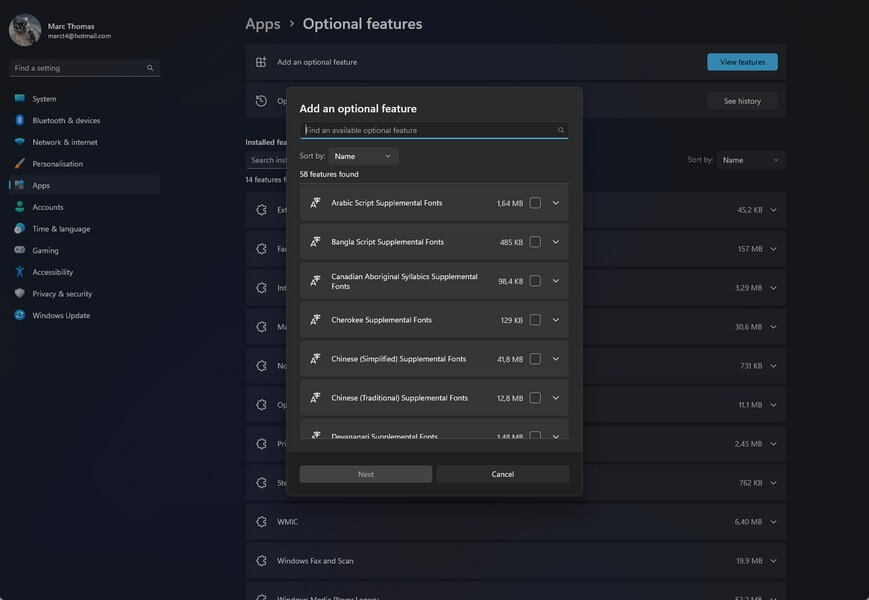
Task: Check the Cherokee Supplemental Fonts checkbox
Action: 535,320
